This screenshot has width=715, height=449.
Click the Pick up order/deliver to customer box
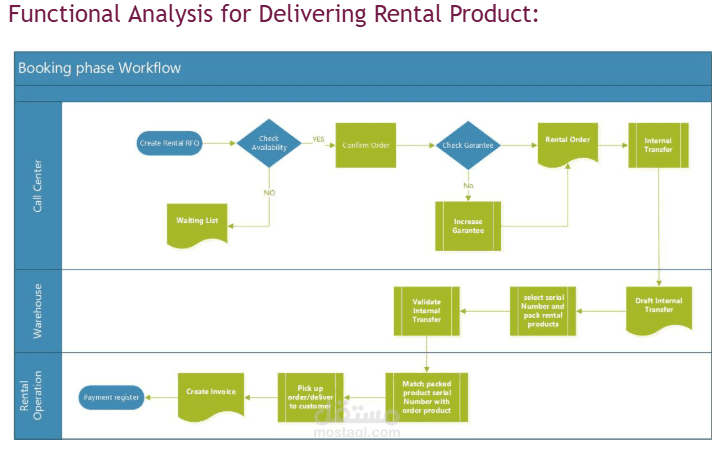[310, 397]
